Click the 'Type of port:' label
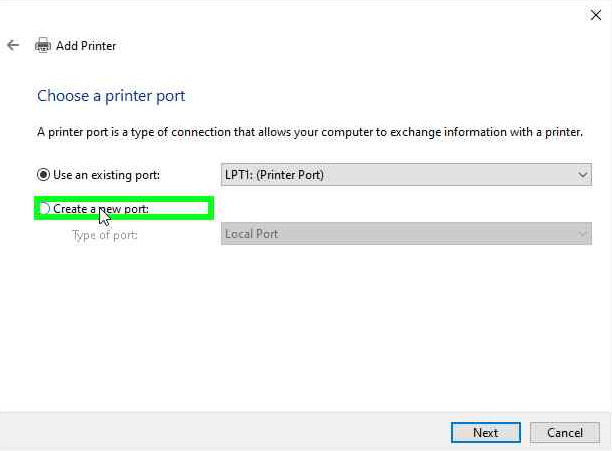 click(x=104, y=235)
